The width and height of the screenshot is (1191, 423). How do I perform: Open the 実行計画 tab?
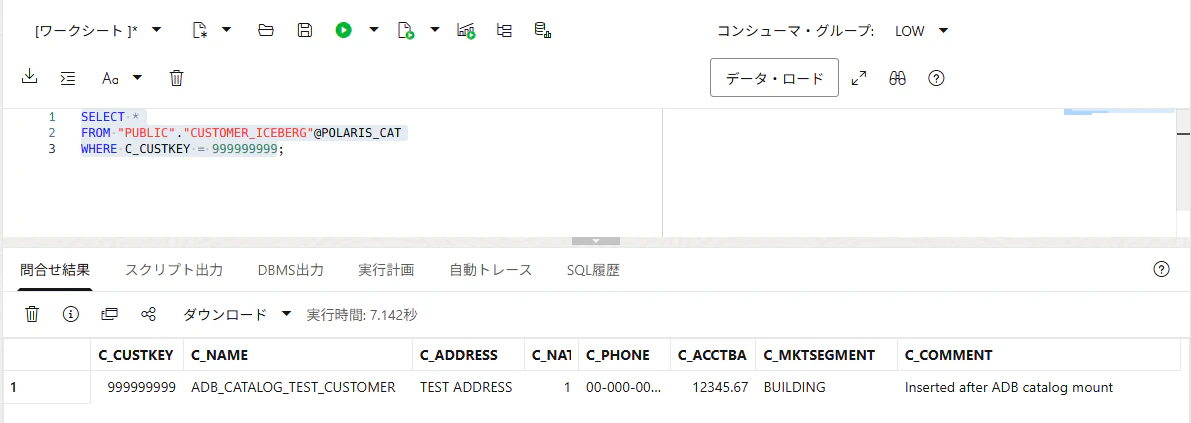coord(386,270)
